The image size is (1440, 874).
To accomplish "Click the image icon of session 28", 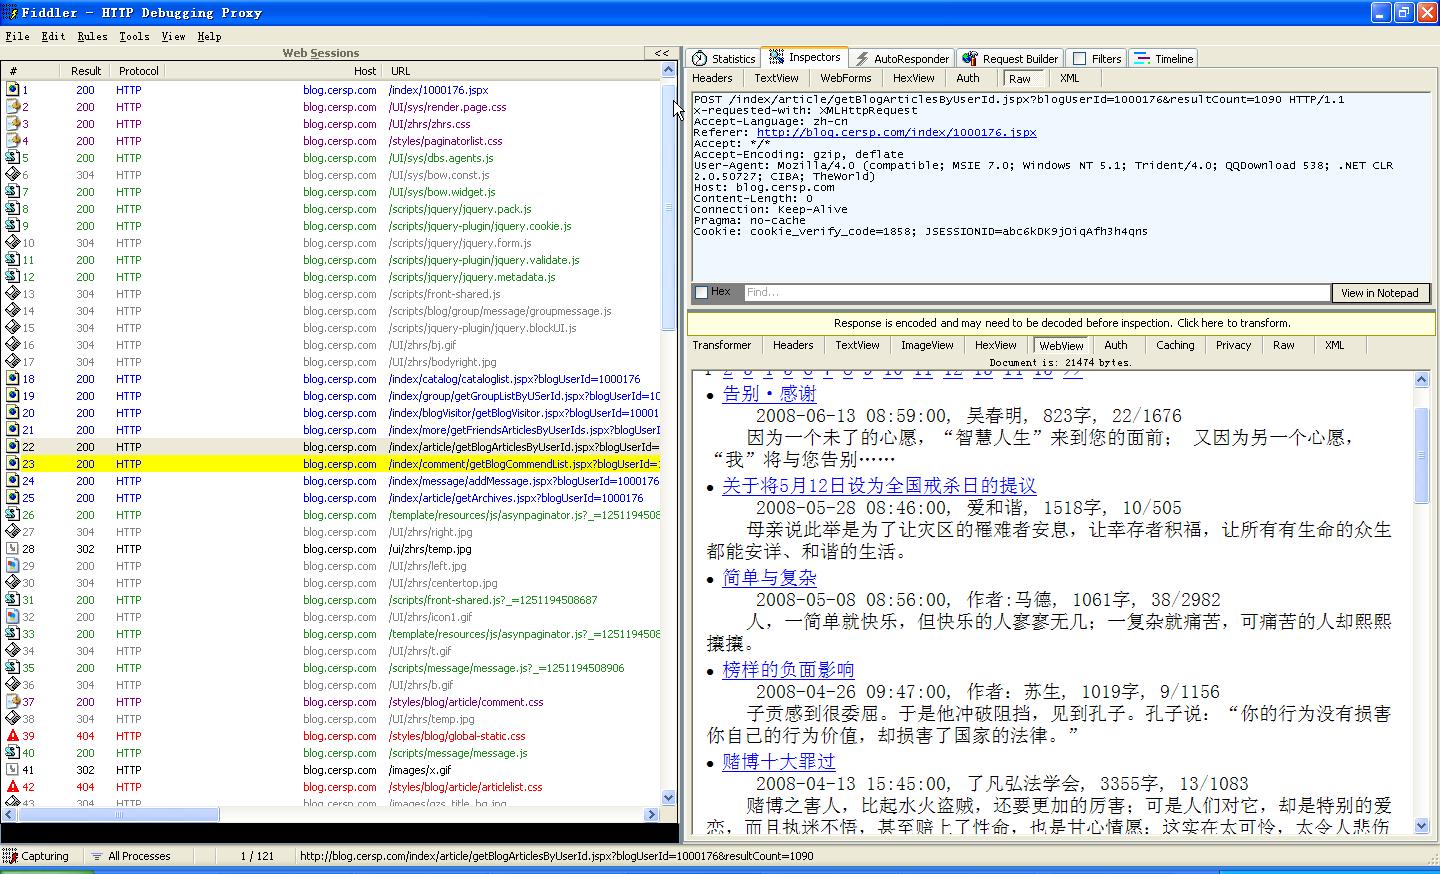I will click(13, 549).
